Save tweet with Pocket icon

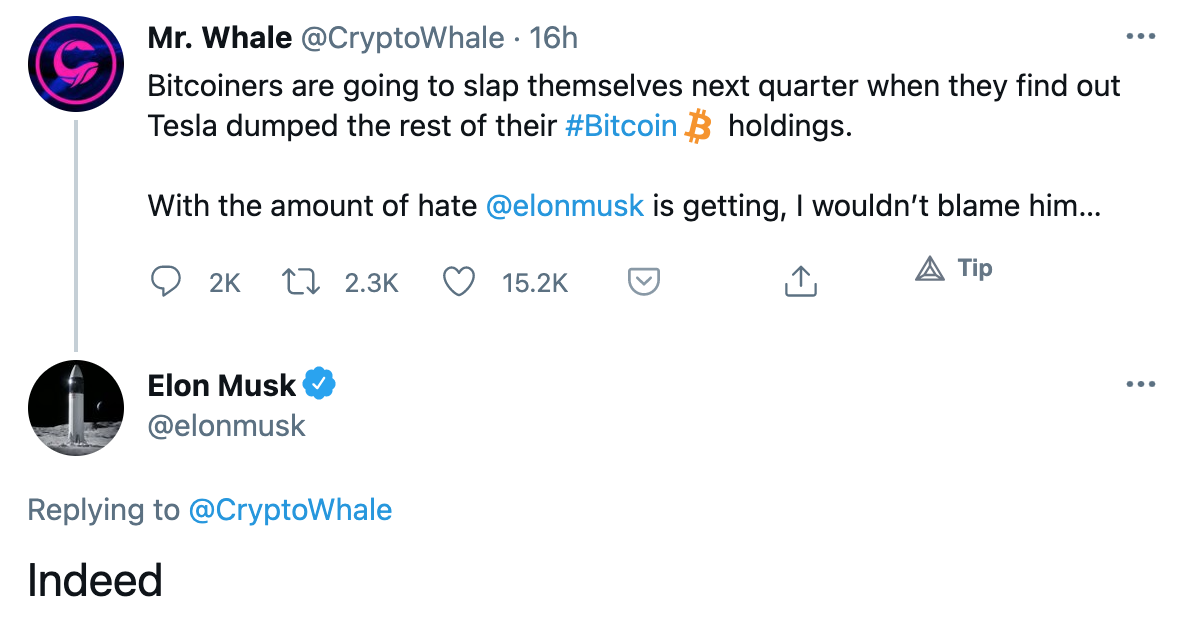pyautogui.click(x=643, y=283)
